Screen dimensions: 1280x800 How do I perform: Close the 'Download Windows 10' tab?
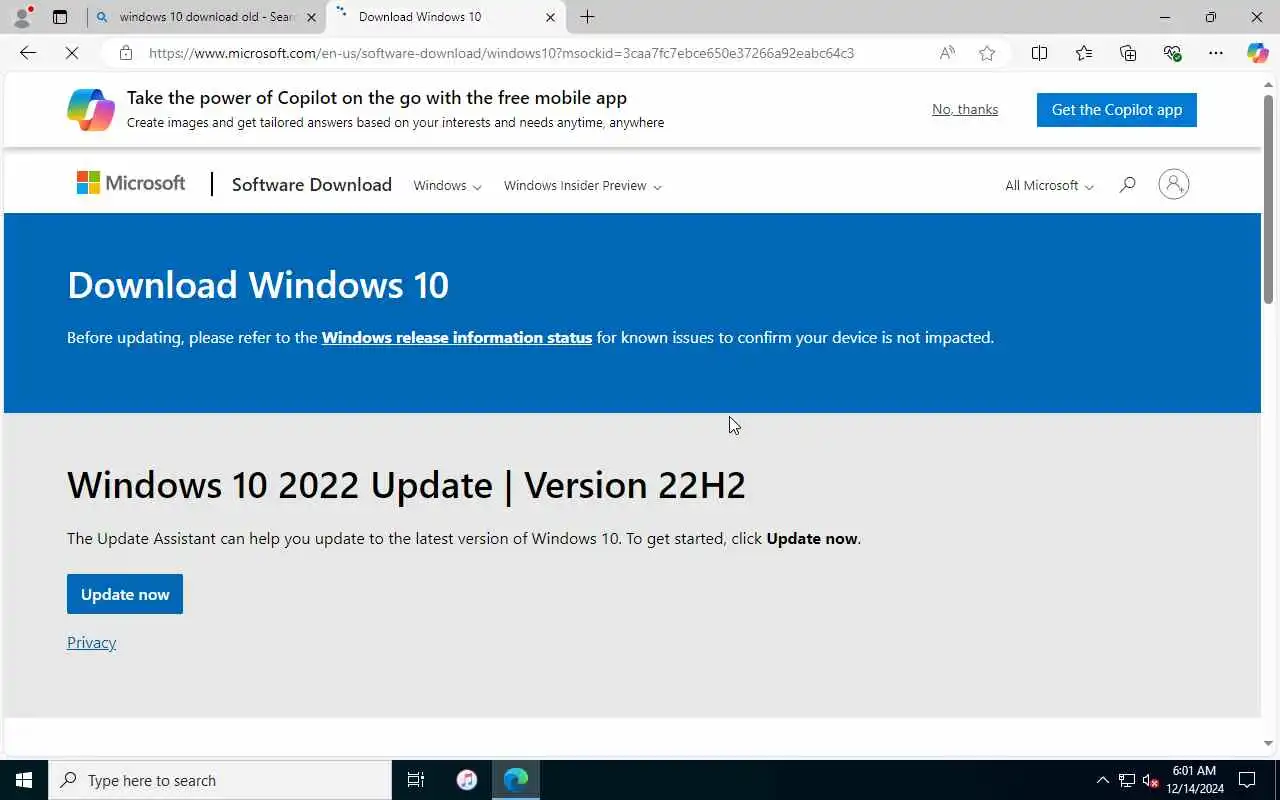[550, 17]
